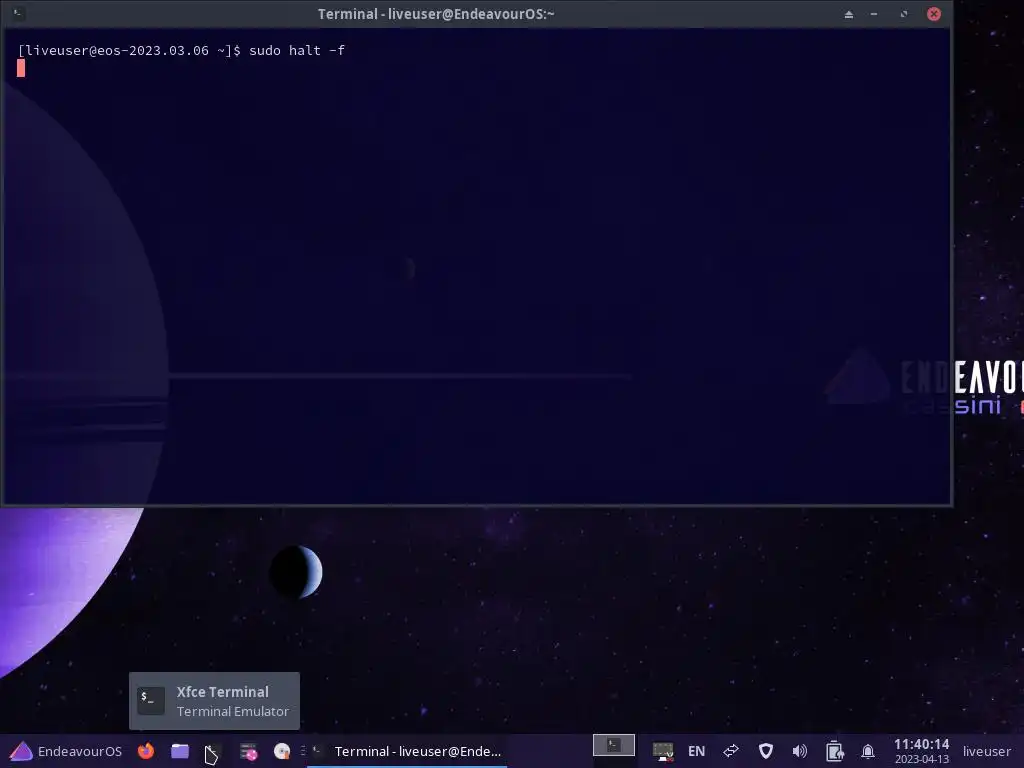The height and width of the screenshot is (768, 1024).
Task: Open the network monitor tray icon
Action: point(663,752)
